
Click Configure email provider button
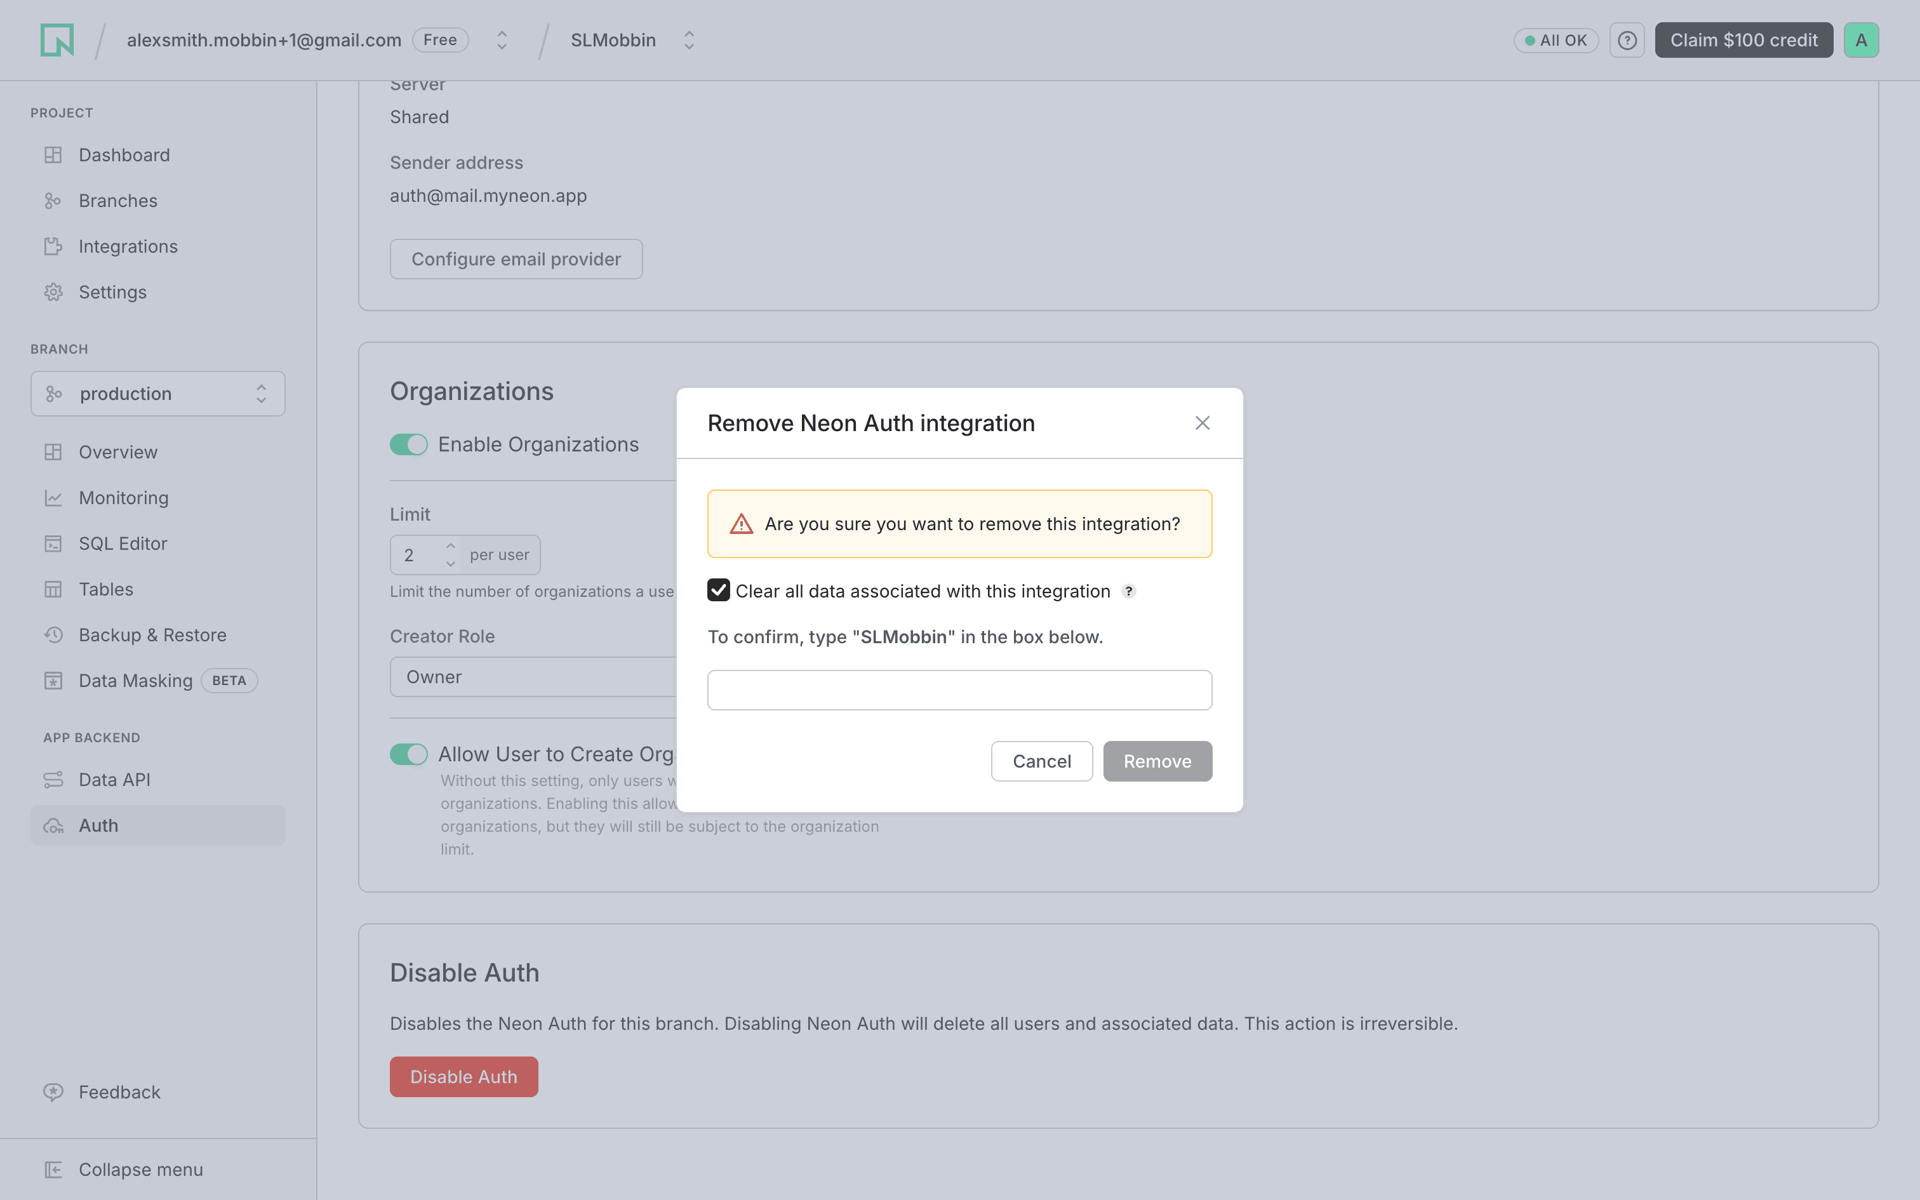click(516, 259)
